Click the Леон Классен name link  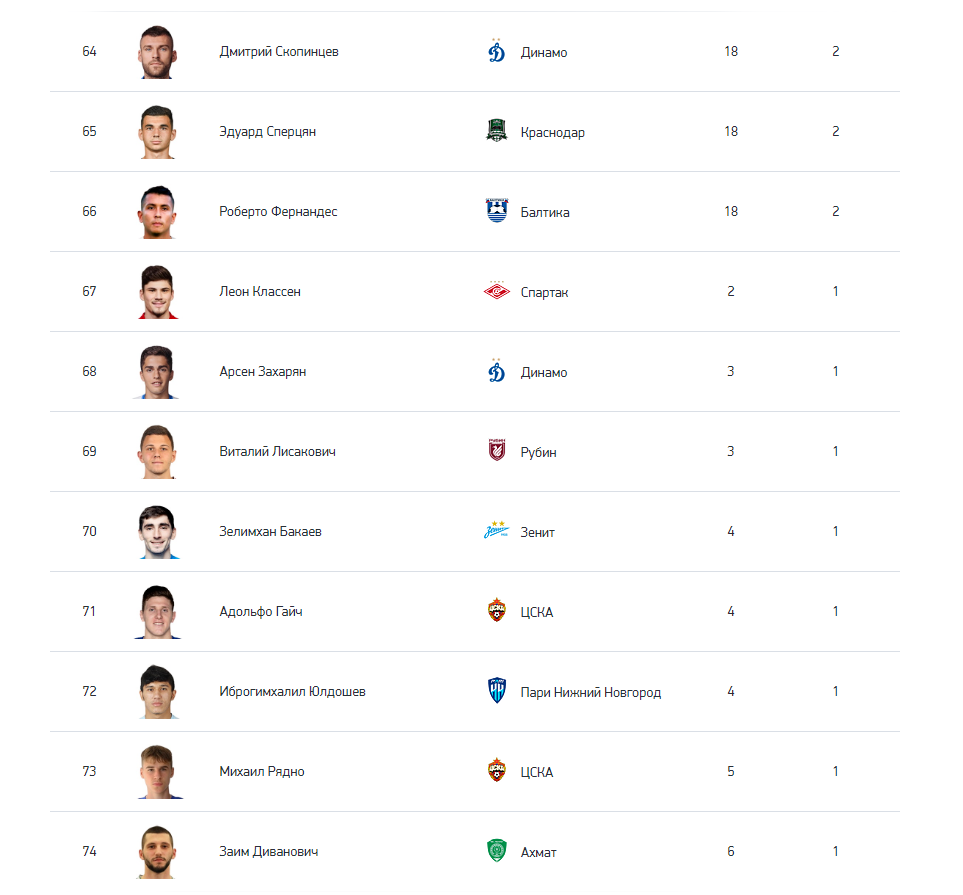(260, 292)
